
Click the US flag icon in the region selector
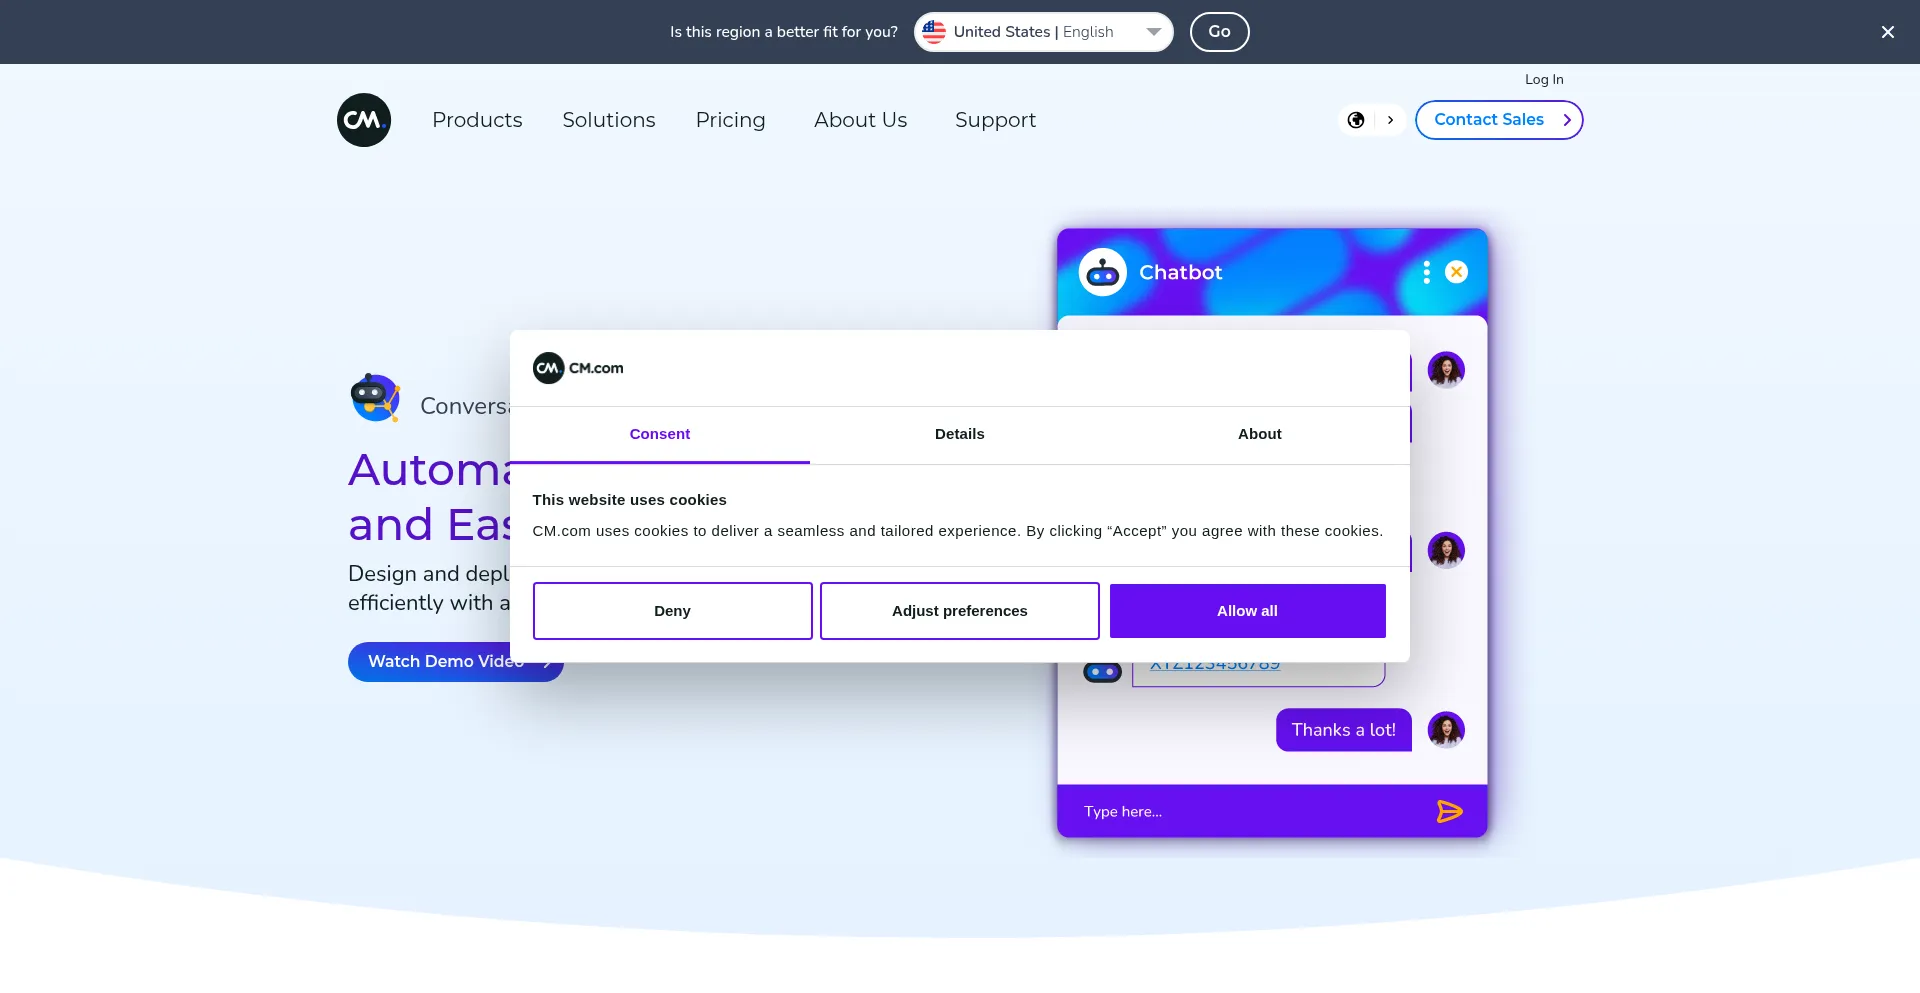(x=934, y=32)
